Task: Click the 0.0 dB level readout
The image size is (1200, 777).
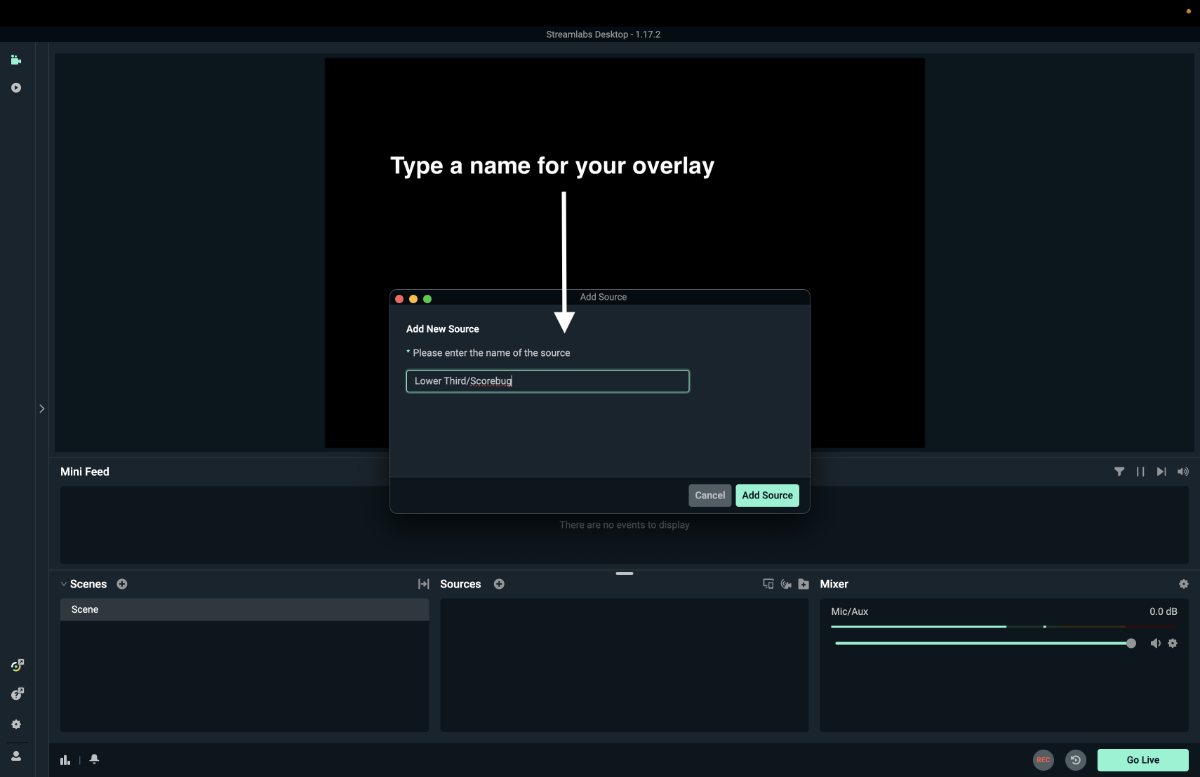Action: pyautogui.click(x=1163, y=611)
